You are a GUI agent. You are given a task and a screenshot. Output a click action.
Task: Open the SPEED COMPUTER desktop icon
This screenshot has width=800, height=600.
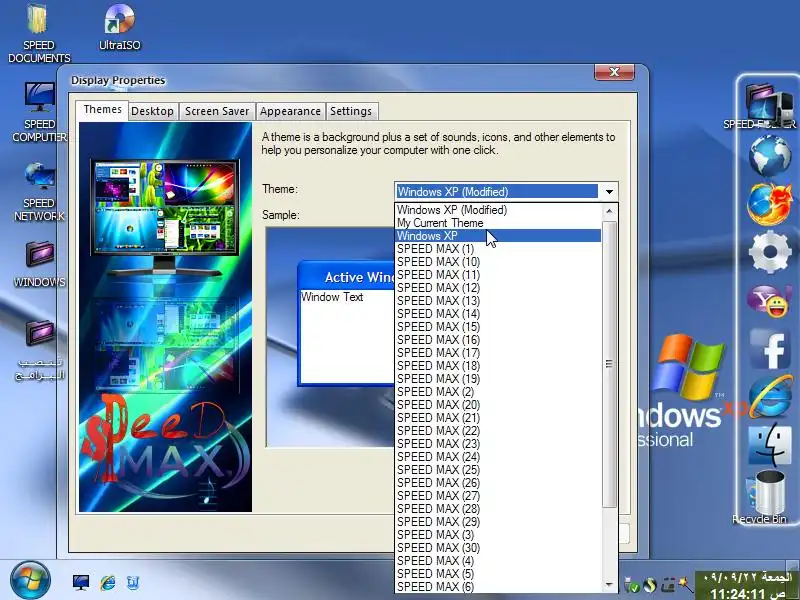click(x=39, y=112)
